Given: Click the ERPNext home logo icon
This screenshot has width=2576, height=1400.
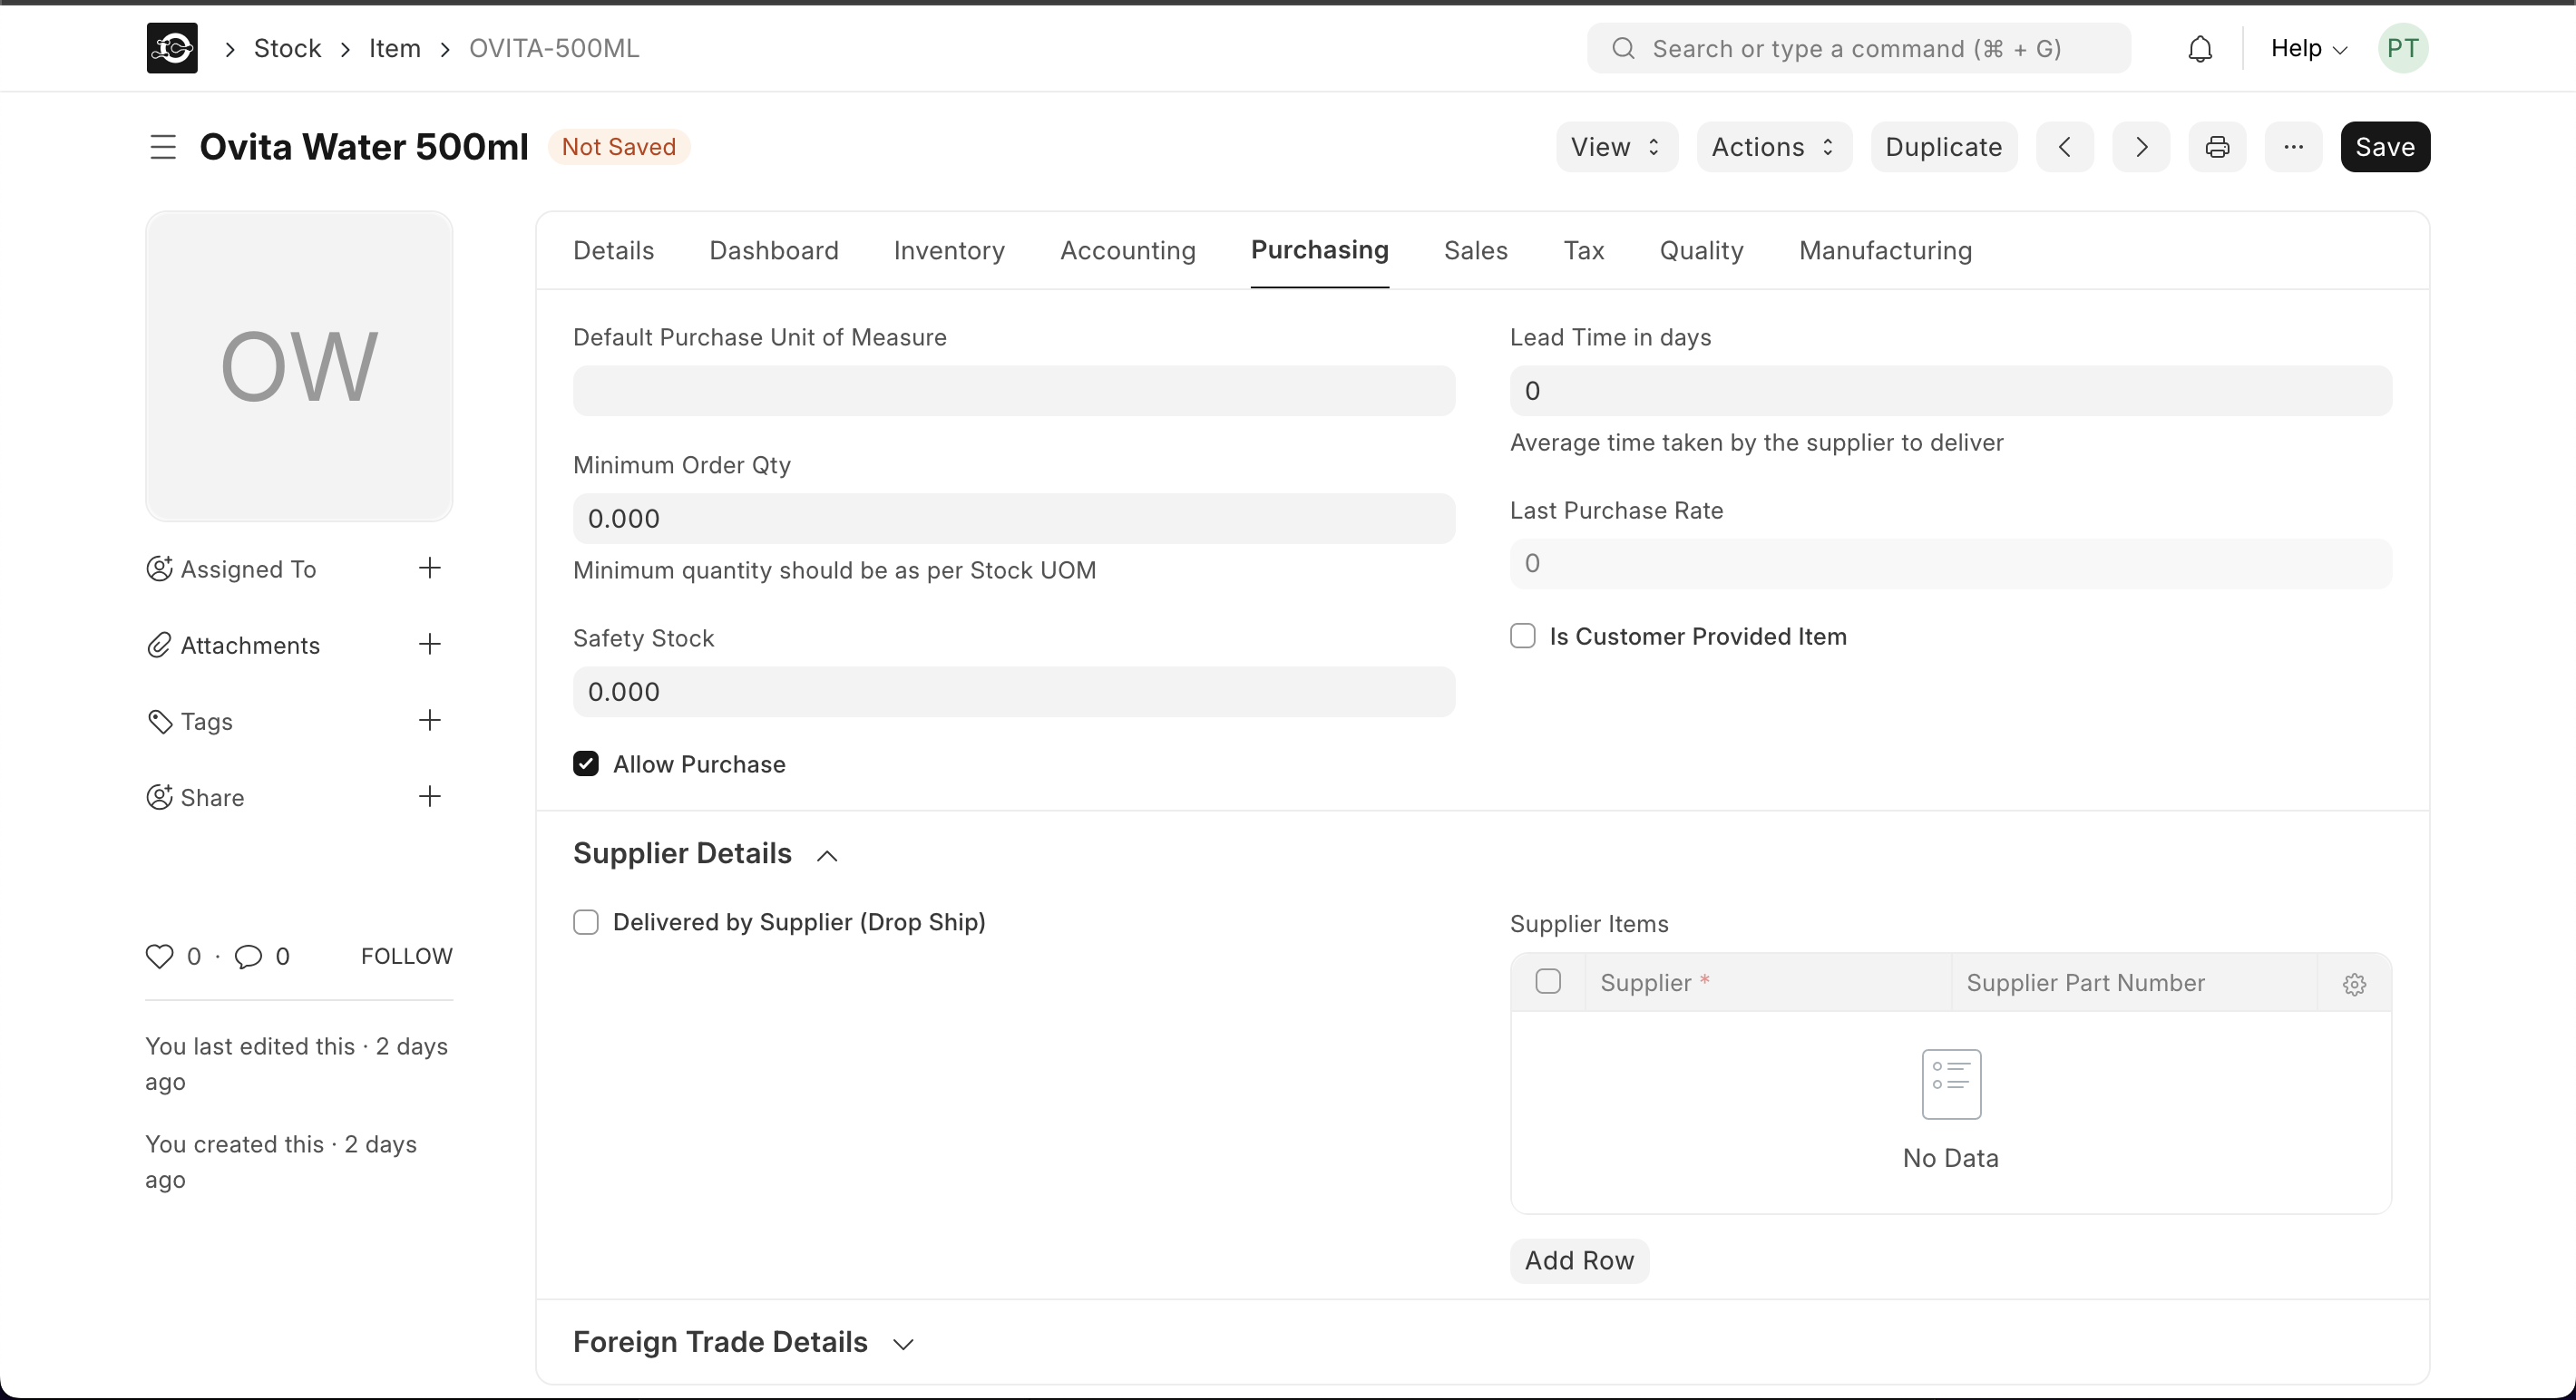Looking at the screenshot, I should (x=172, y=48).
